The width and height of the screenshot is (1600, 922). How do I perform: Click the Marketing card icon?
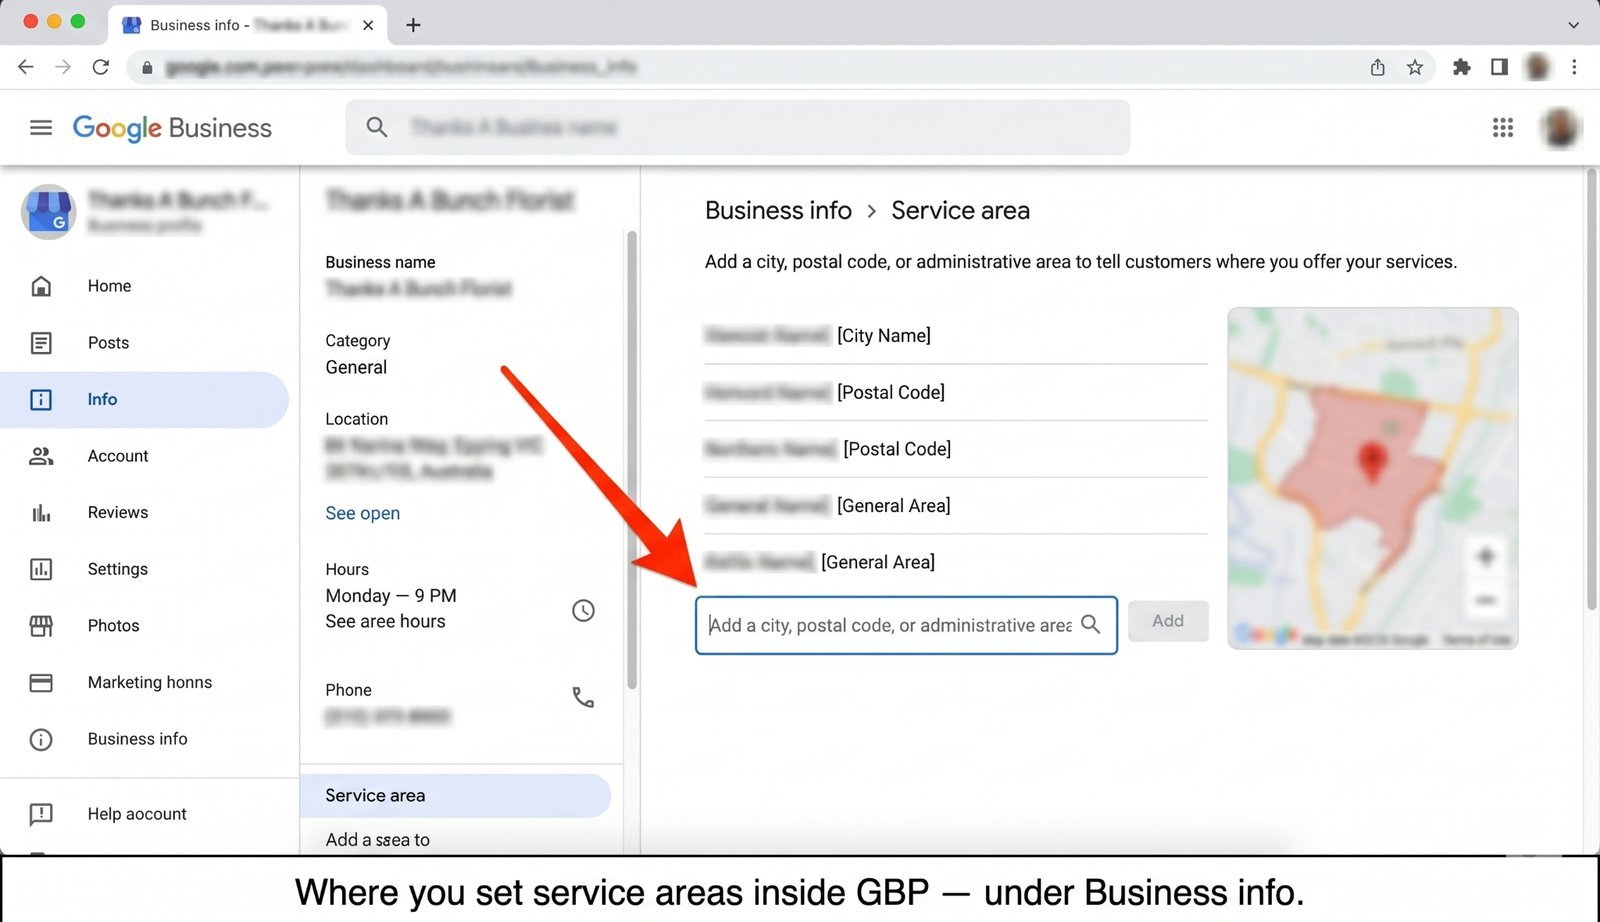[41, 683]
